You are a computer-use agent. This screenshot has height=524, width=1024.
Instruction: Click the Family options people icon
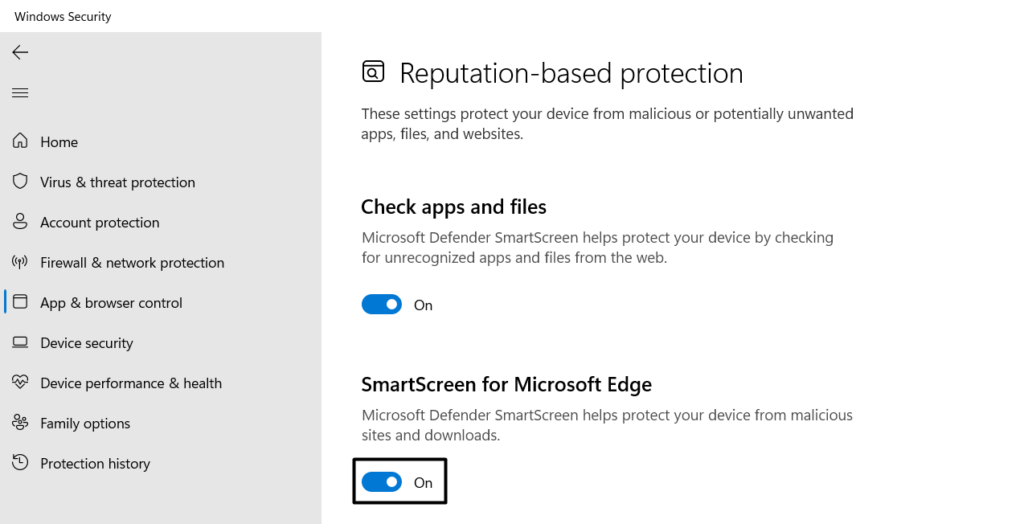pyautogui.click(x=20, y=423)
